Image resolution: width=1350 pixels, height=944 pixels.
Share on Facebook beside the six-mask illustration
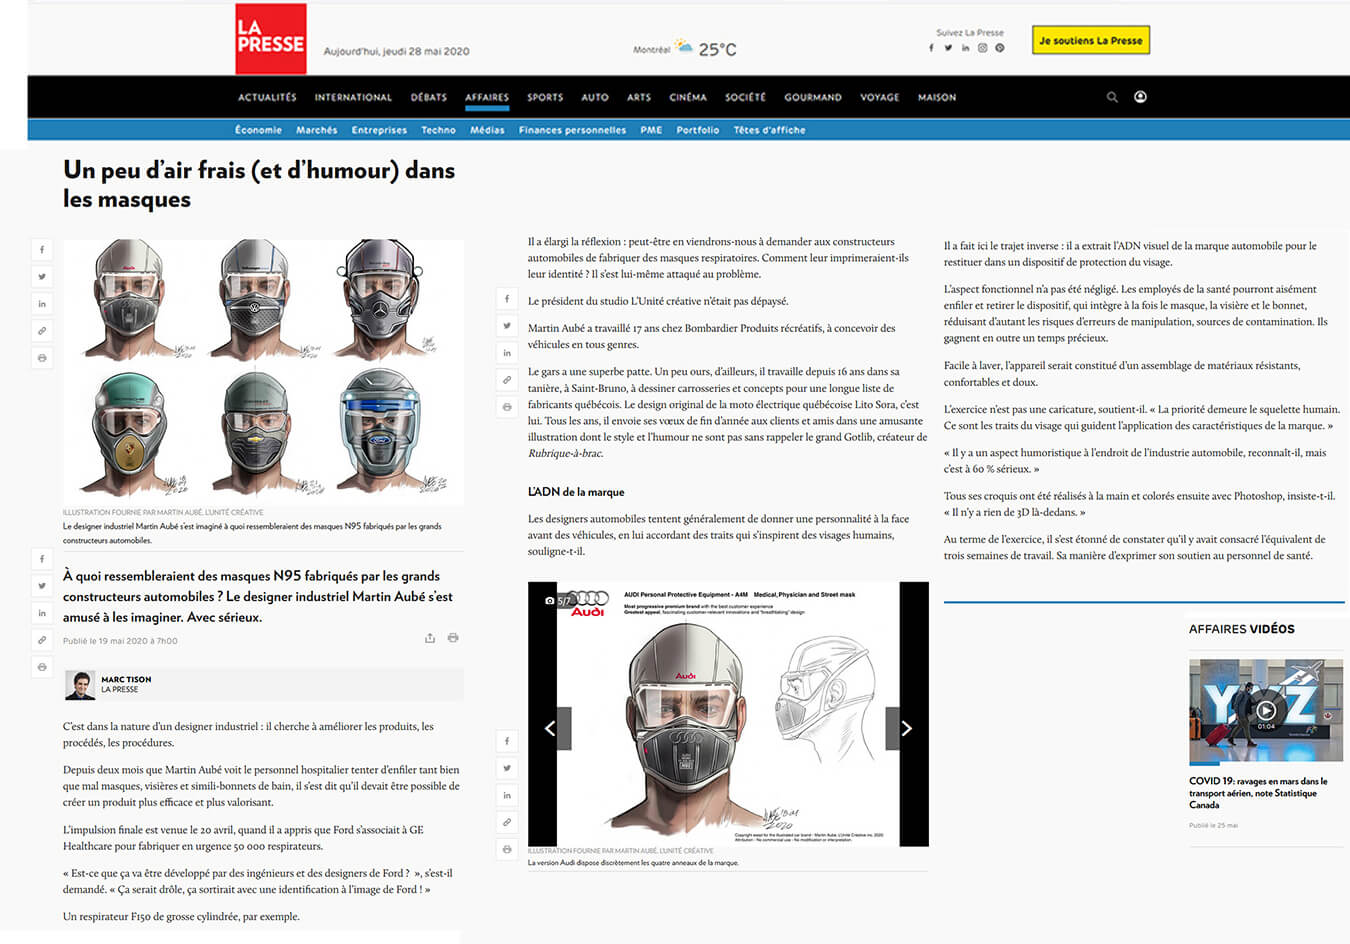pos(42,249)
